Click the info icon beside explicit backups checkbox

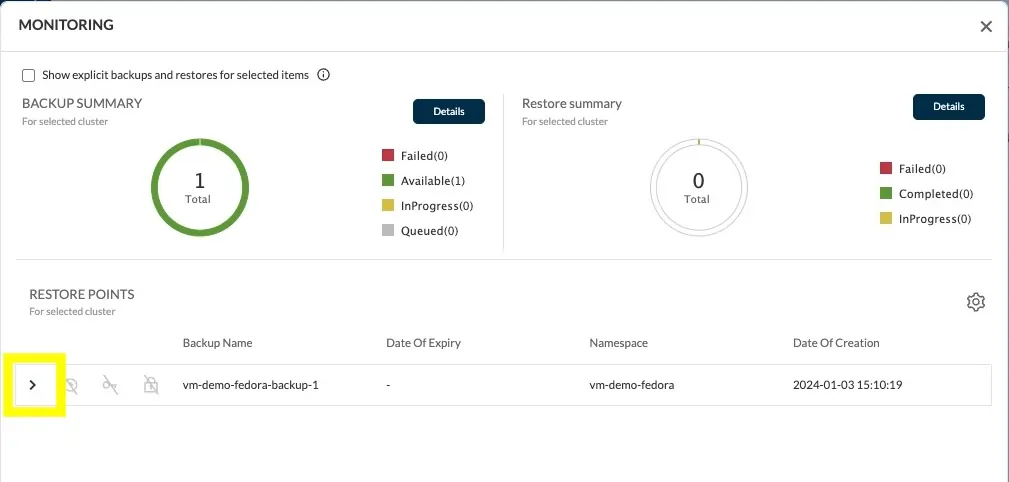pyautogui.click(x=324, y=75)
